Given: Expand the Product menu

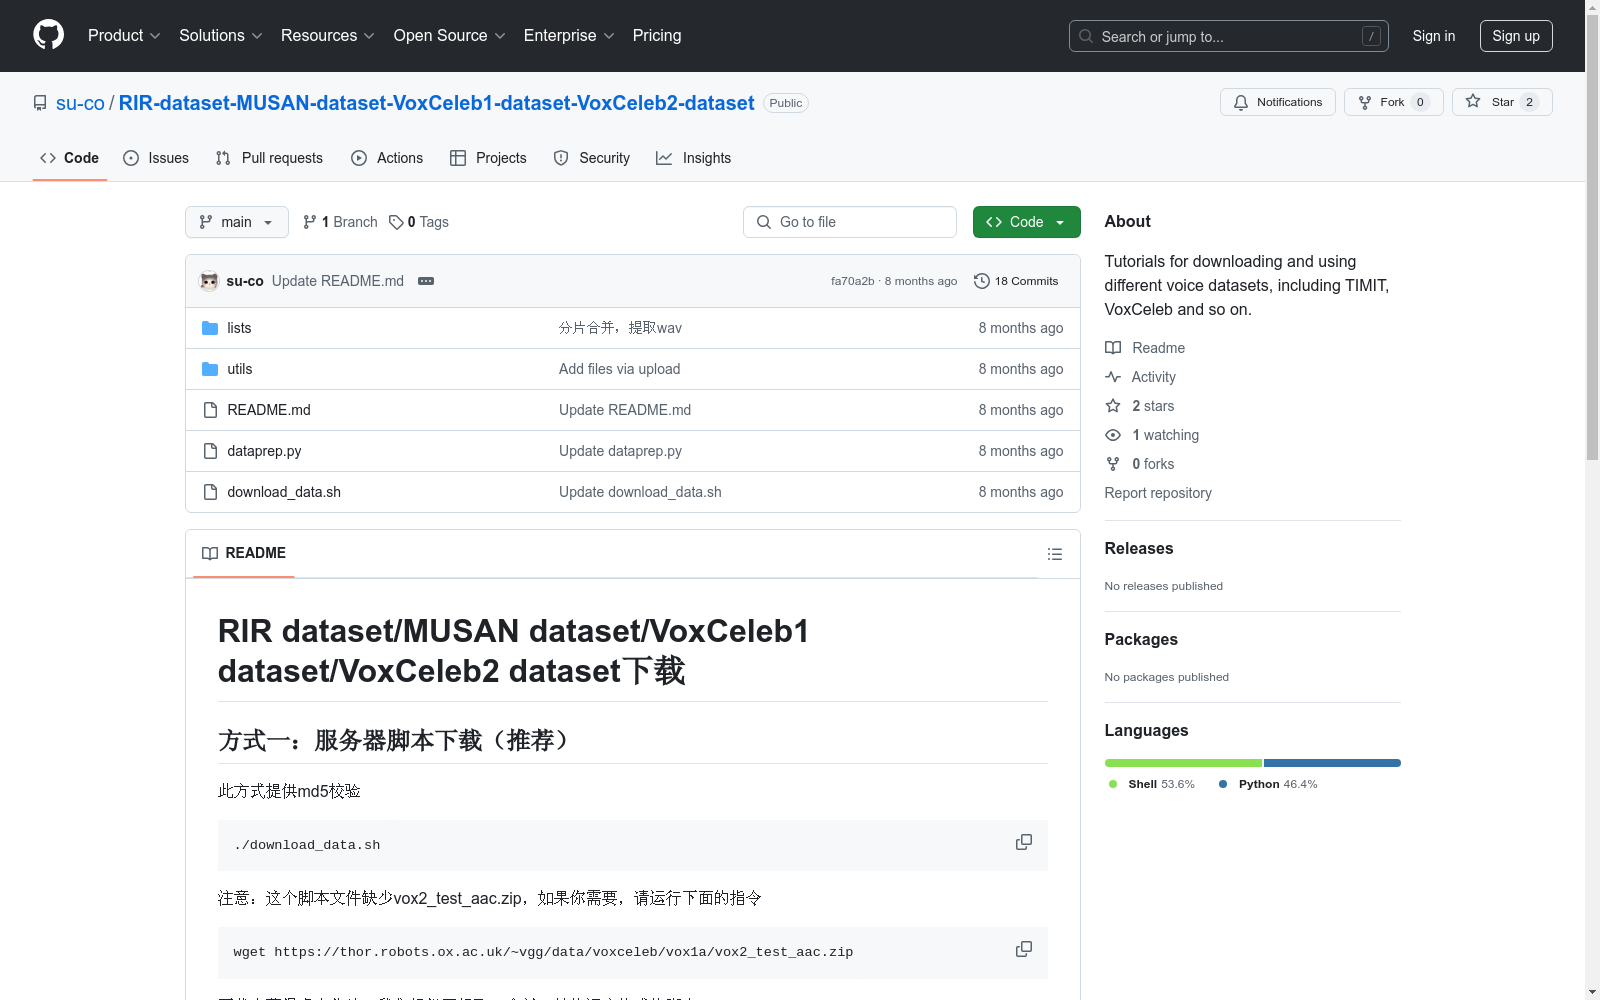Looking at the screenshot, I should click(x=124, y=35).
